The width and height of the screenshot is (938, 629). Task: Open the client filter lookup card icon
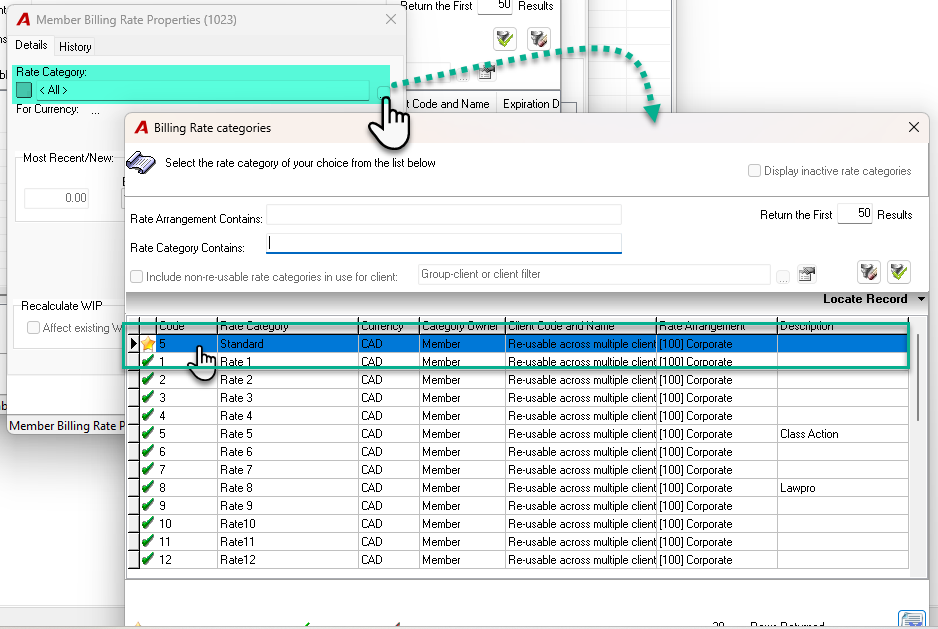(x=807, y=274)
